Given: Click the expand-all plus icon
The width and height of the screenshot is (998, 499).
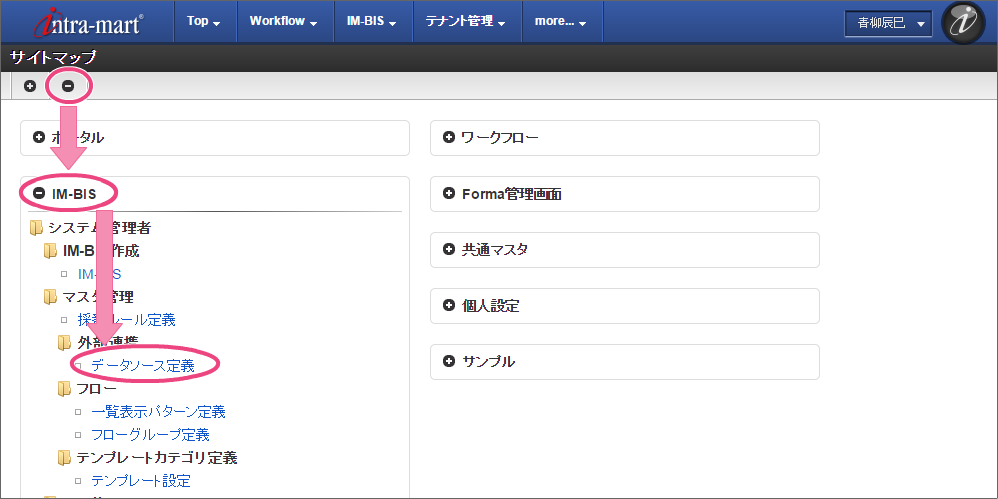Looking at the screenshot, I should pos(30,86).
